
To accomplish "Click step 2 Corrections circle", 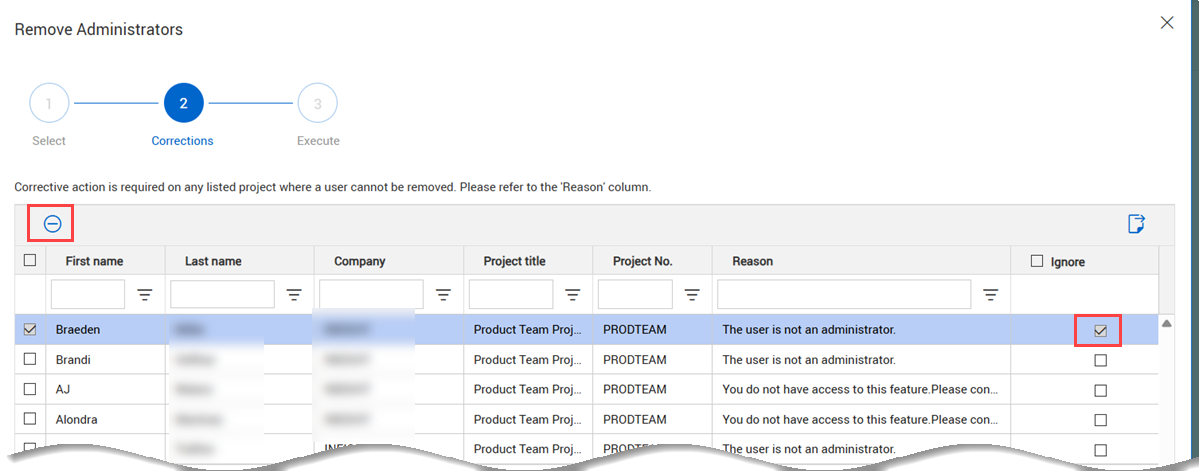I will click(x=183, y=103).
